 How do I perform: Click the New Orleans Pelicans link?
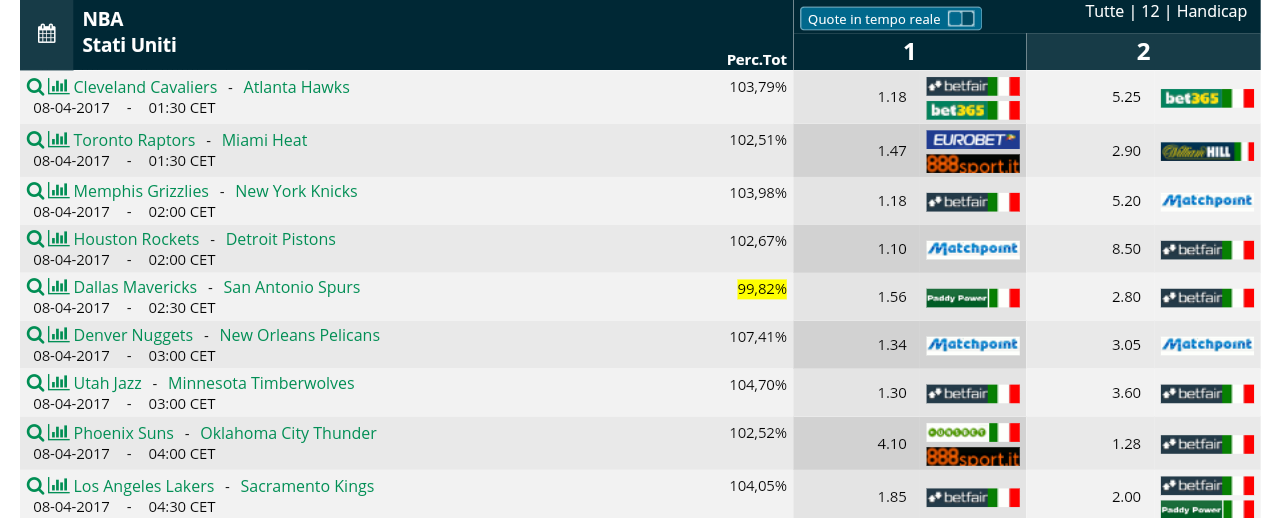coord(300,335)
